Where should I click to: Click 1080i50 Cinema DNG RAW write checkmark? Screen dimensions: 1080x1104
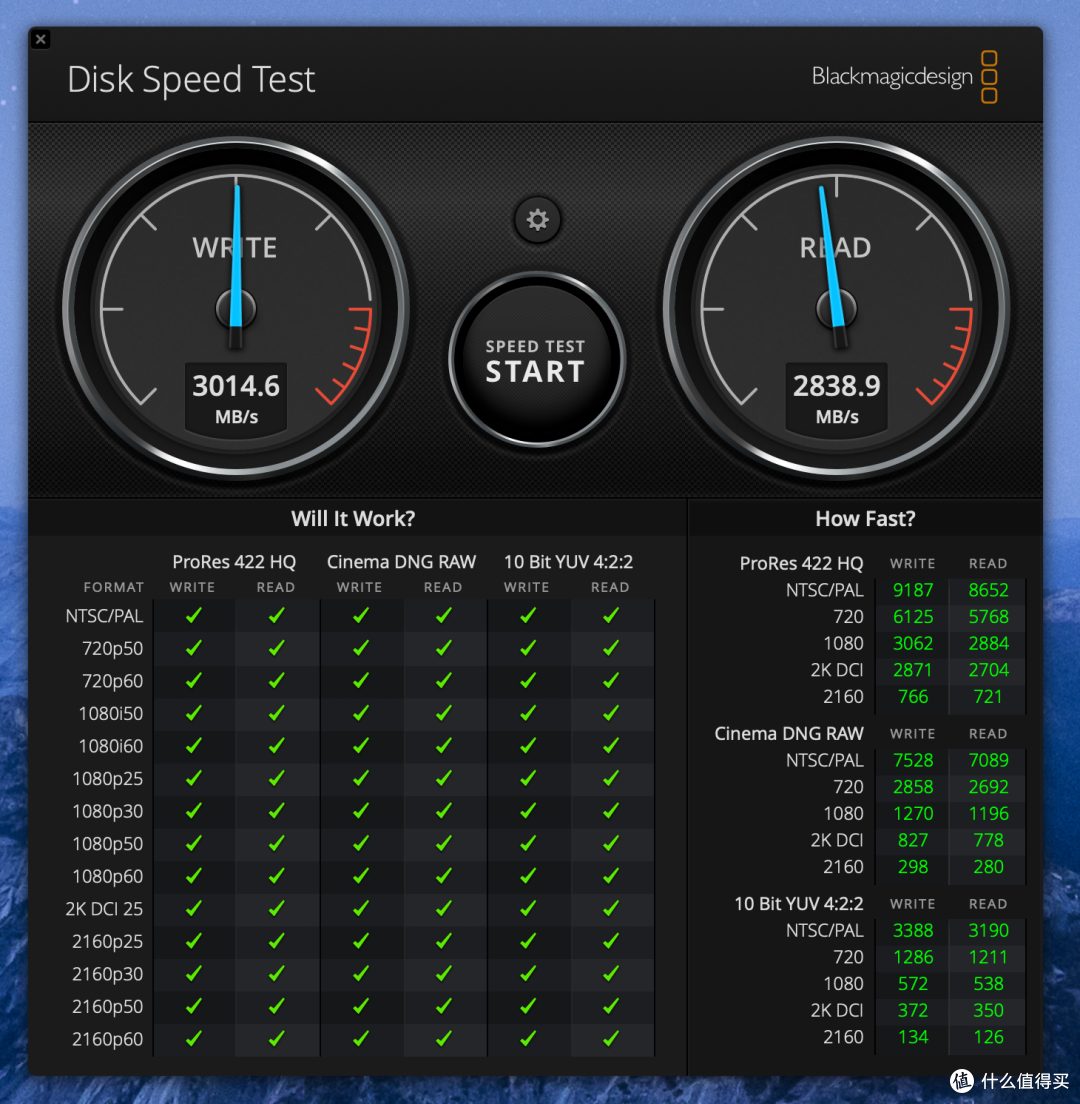click(x=360, y=713)
